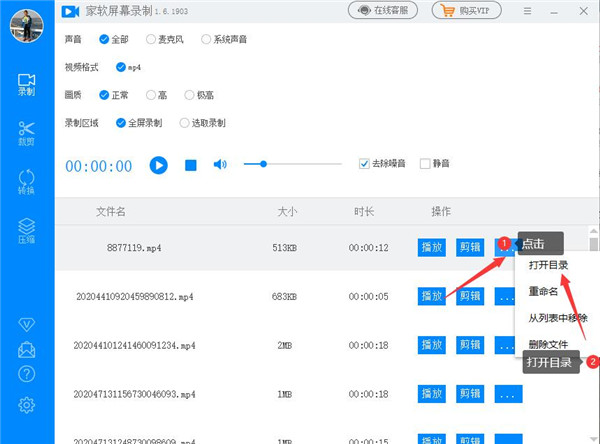Click the 在线客服 online support button
Screen dimensions: 600x444
[x=383, y=10]
